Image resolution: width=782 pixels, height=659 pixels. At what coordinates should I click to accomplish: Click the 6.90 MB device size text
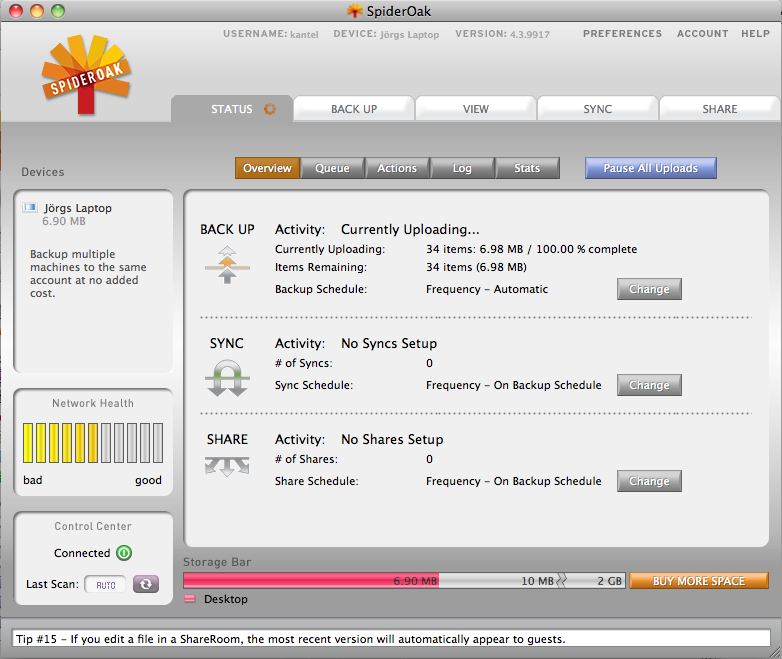point(64,221)
